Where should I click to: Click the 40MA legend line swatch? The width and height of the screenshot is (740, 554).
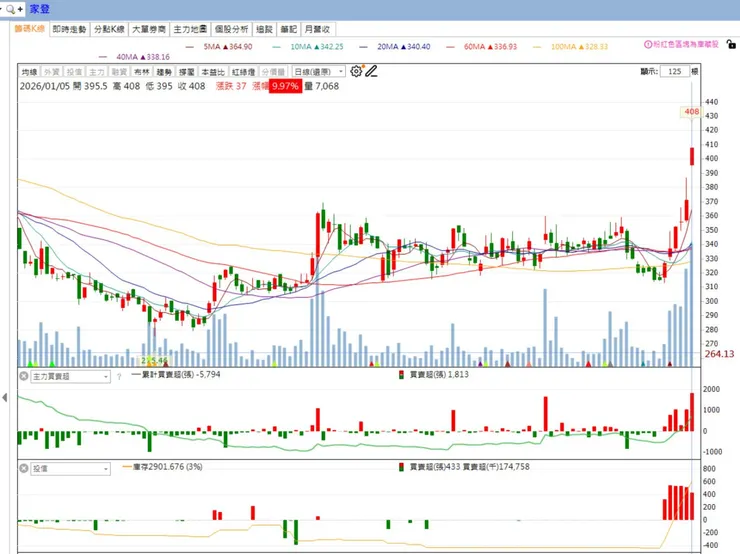pyautogui.click(x=103, y=57)
